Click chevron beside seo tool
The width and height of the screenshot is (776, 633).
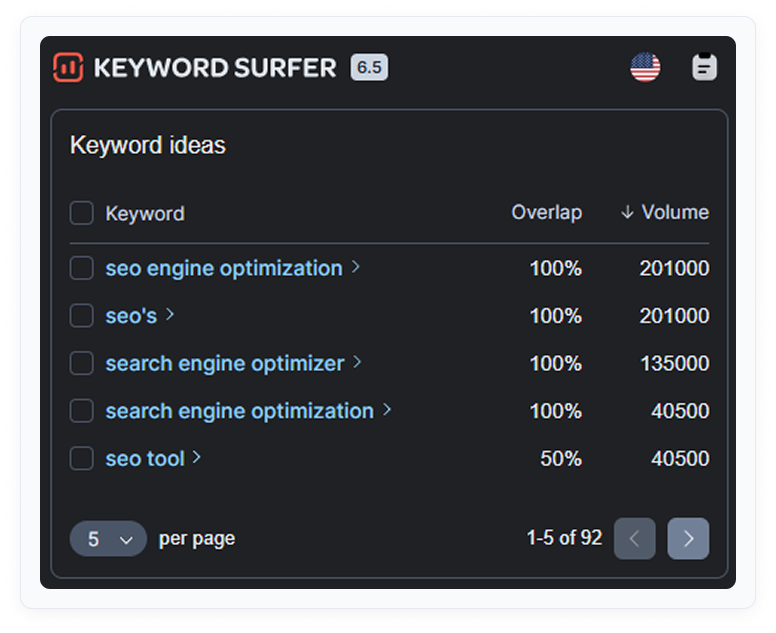tap(196, 457)
